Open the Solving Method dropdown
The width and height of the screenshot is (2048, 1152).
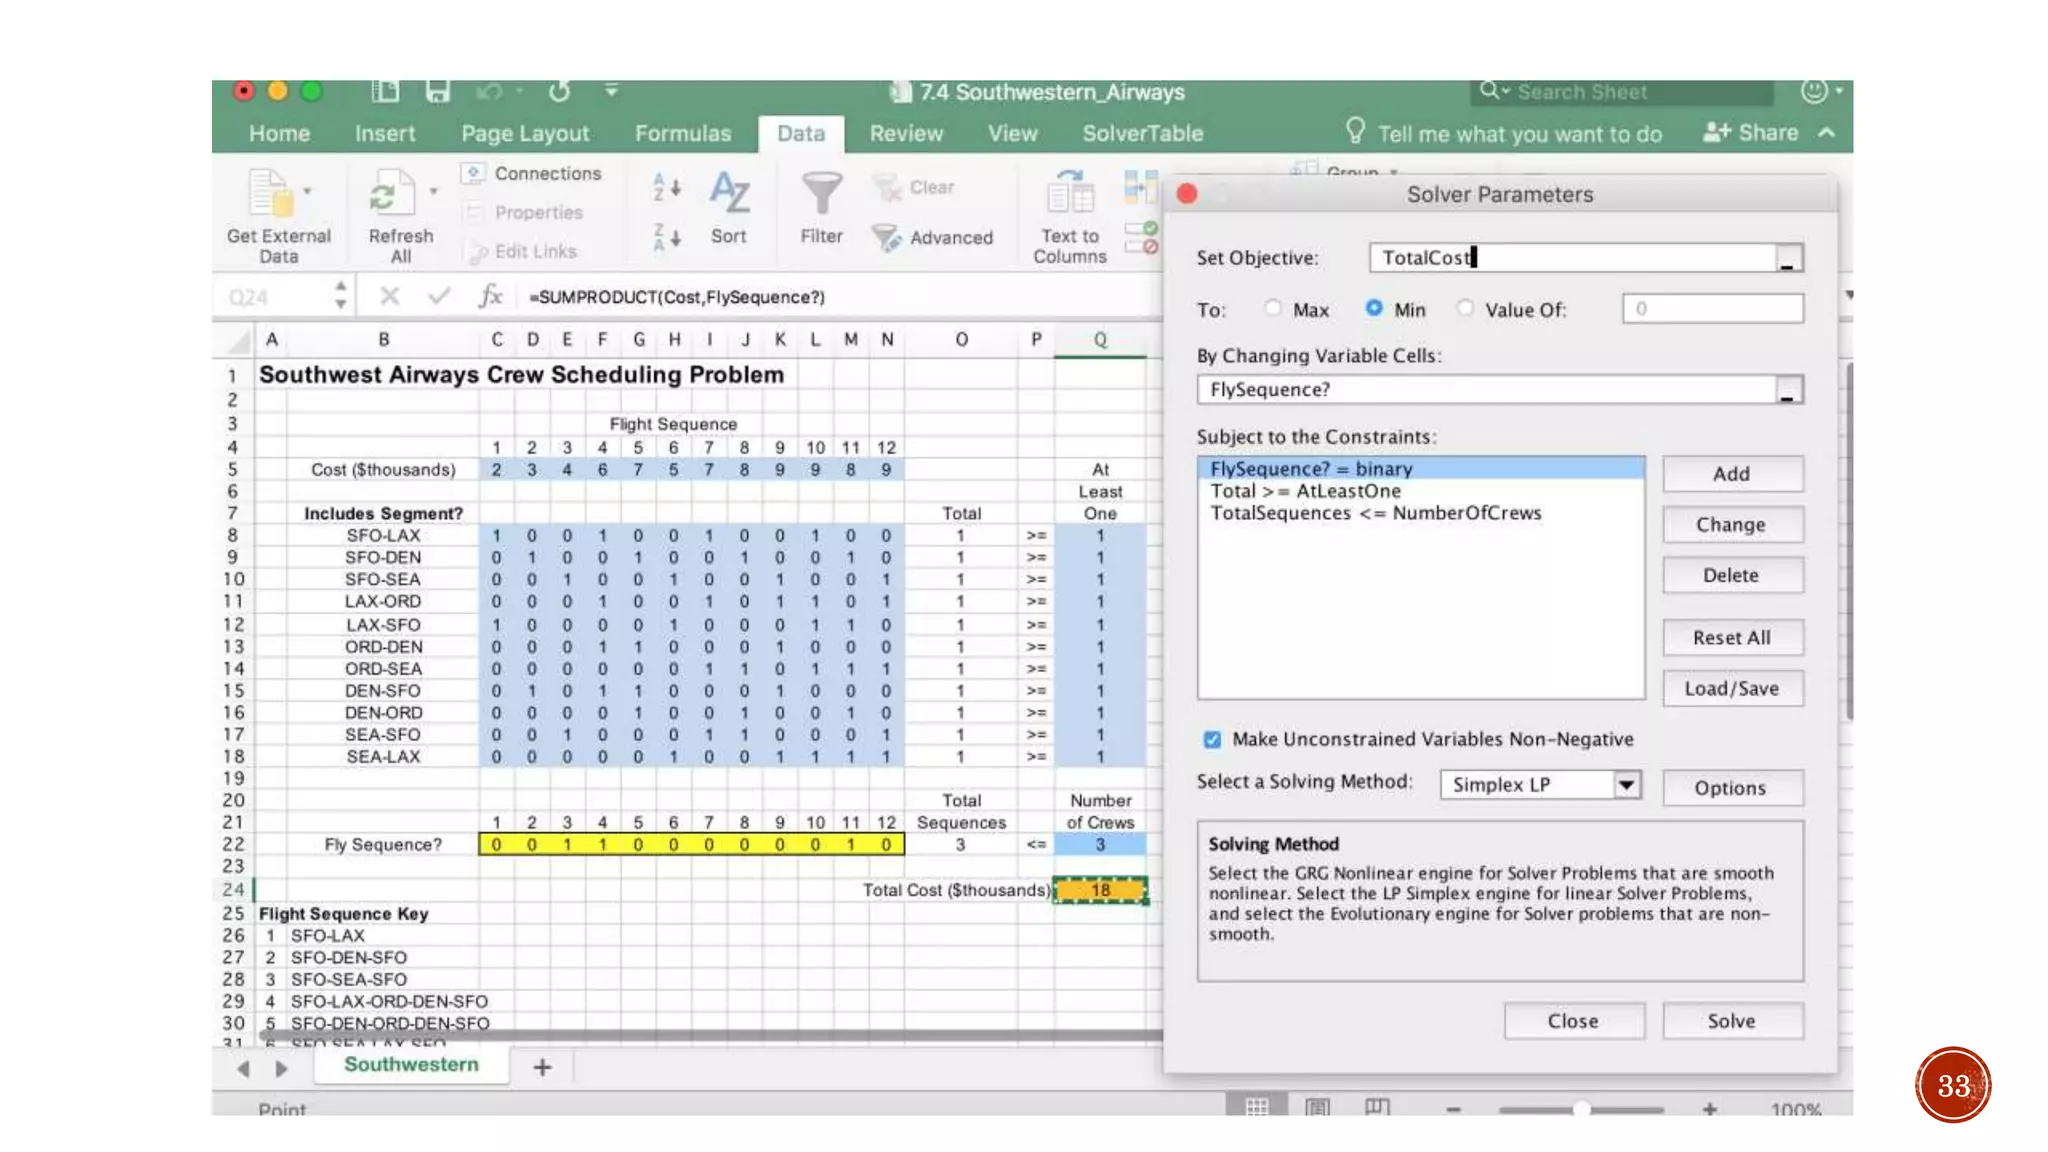click(x=1627, y=784)
